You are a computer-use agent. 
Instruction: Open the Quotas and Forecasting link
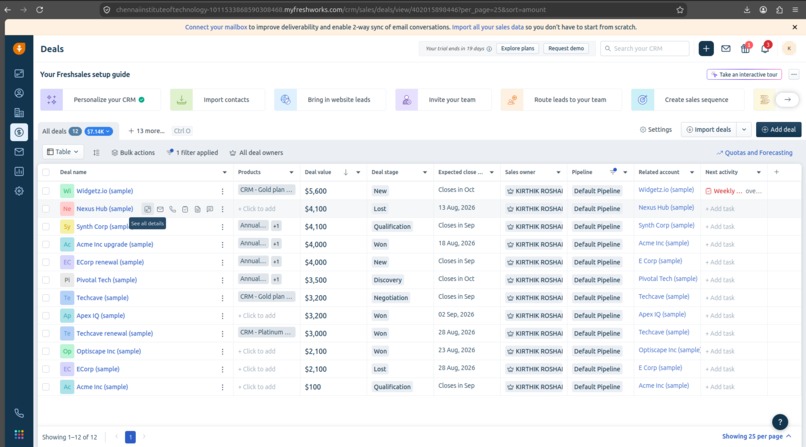tap(755, 153)
